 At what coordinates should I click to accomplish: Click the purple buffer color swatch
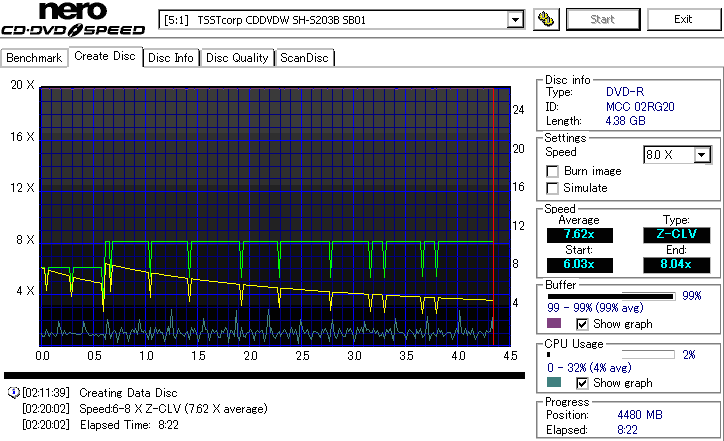554,324
